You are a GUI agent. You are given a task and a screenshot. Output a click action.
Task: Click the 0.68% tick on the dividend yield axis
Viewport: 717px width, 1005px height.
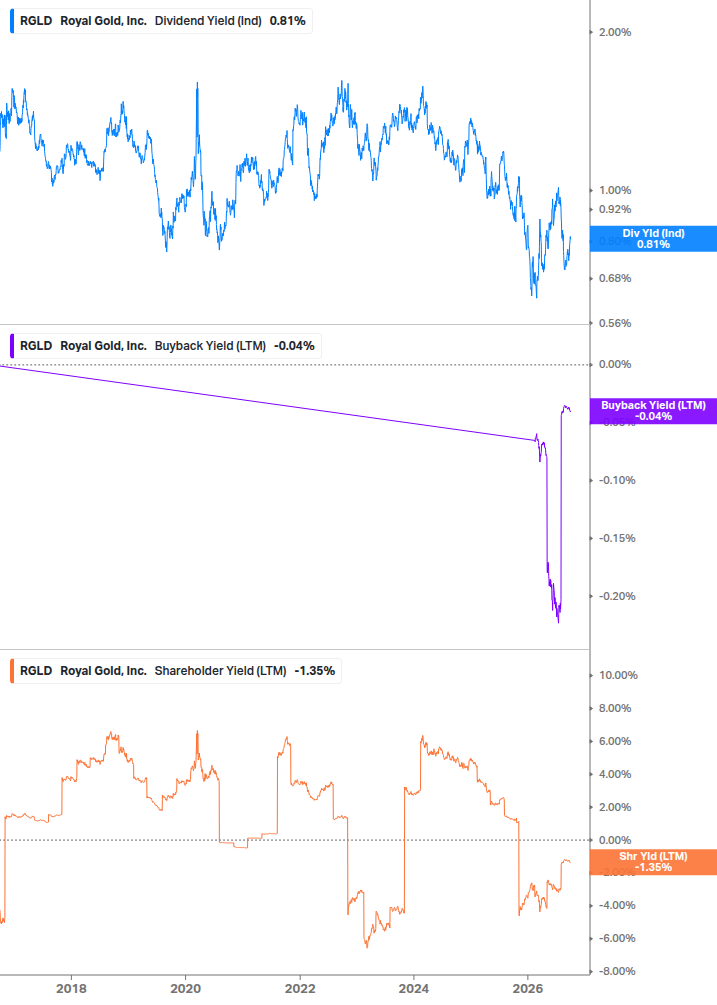click(x=615, y=278)
